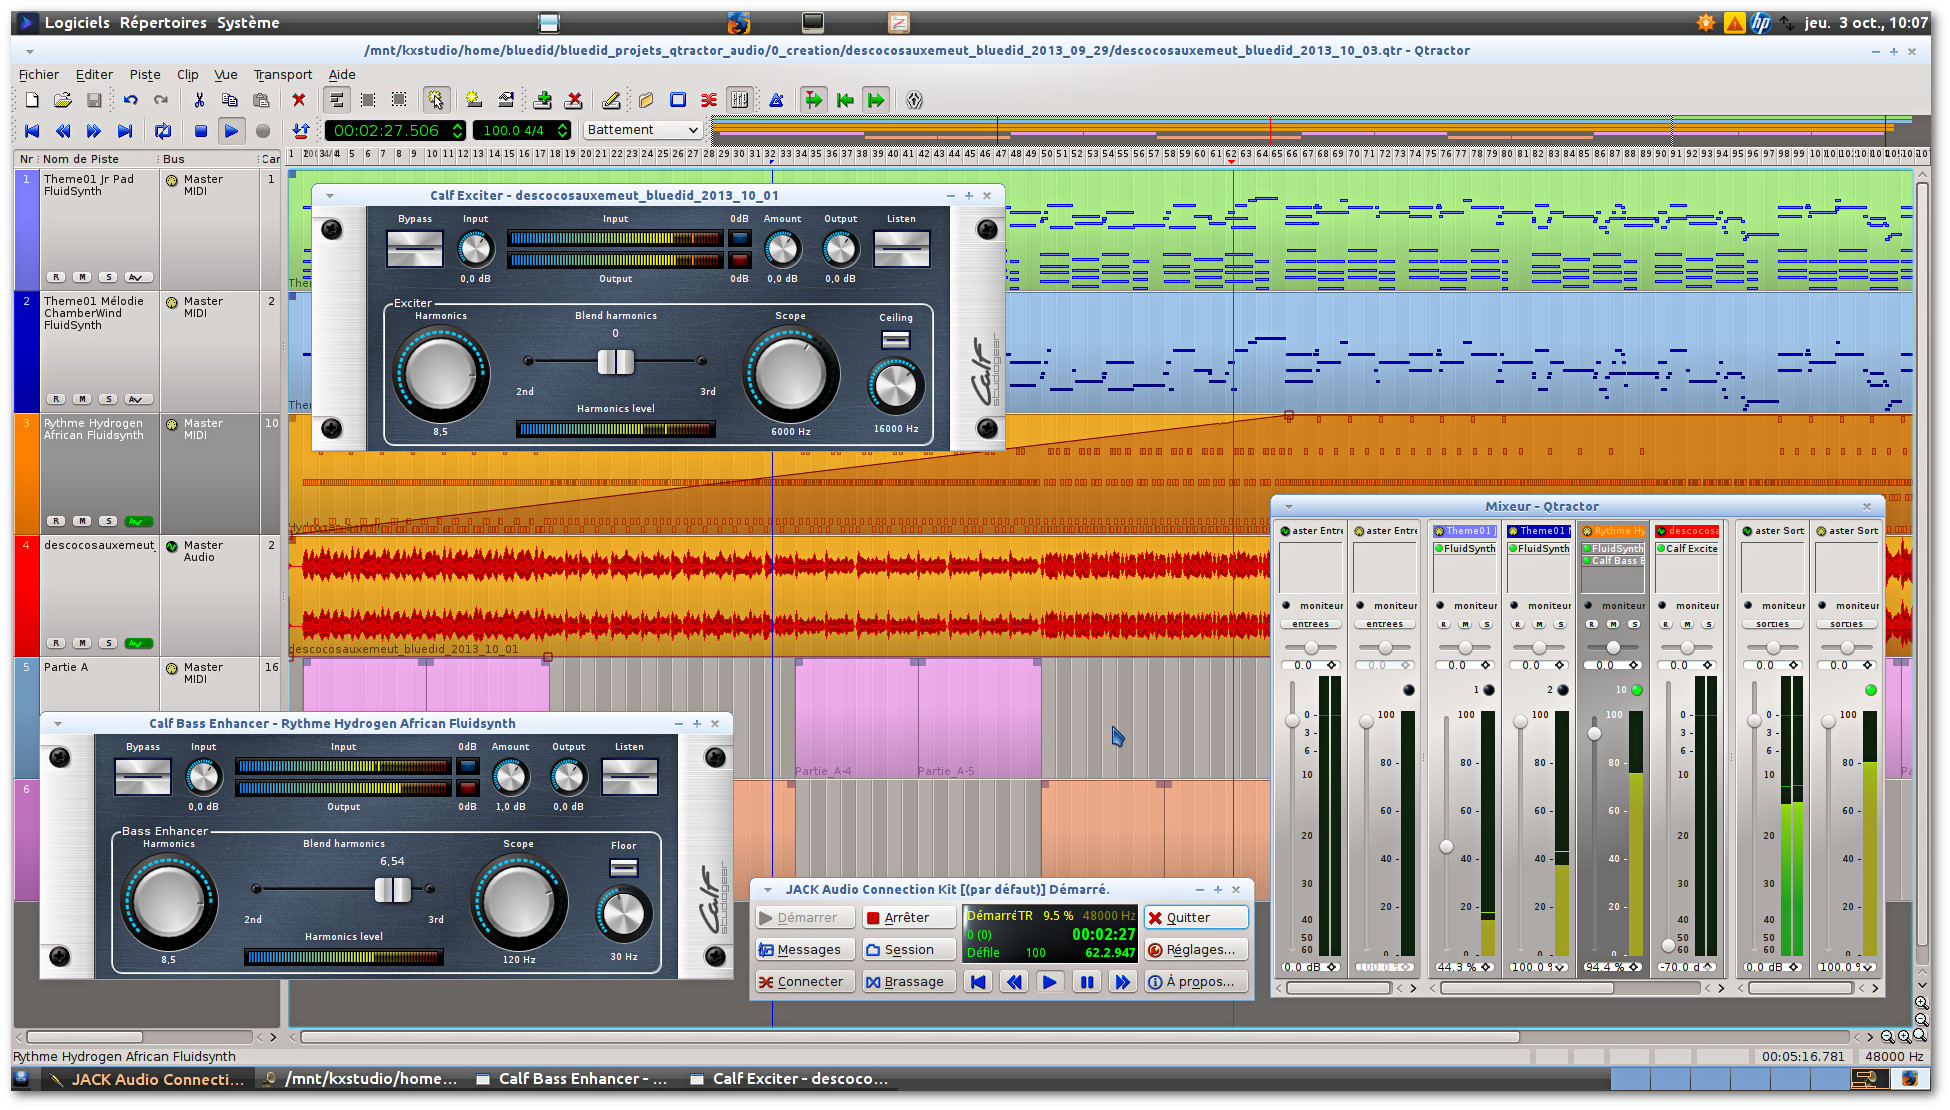Toggle the Mixer window icon in toolbar
Screen dimensions: 1950x1110
pos(740,100)
